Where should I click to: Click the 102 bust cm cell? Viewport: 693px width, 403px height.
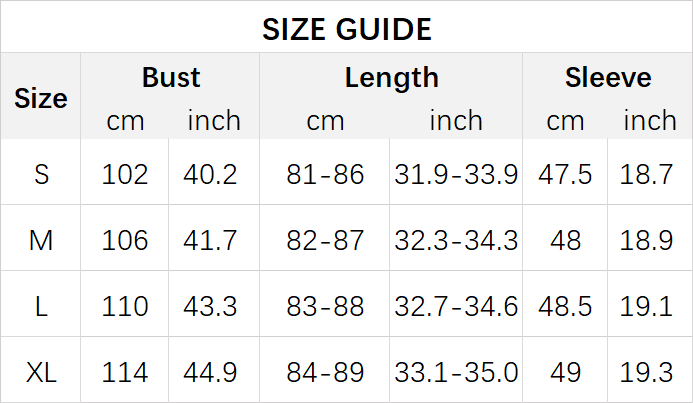coord(125,175)
